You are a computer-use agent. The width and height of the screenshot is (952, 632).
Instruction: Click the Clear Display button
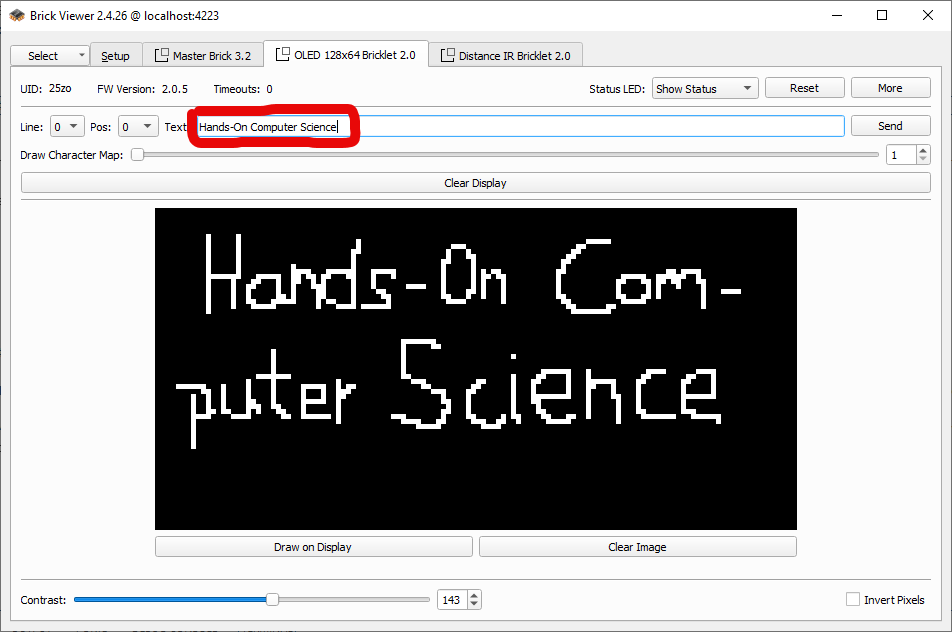coord(475,183)
